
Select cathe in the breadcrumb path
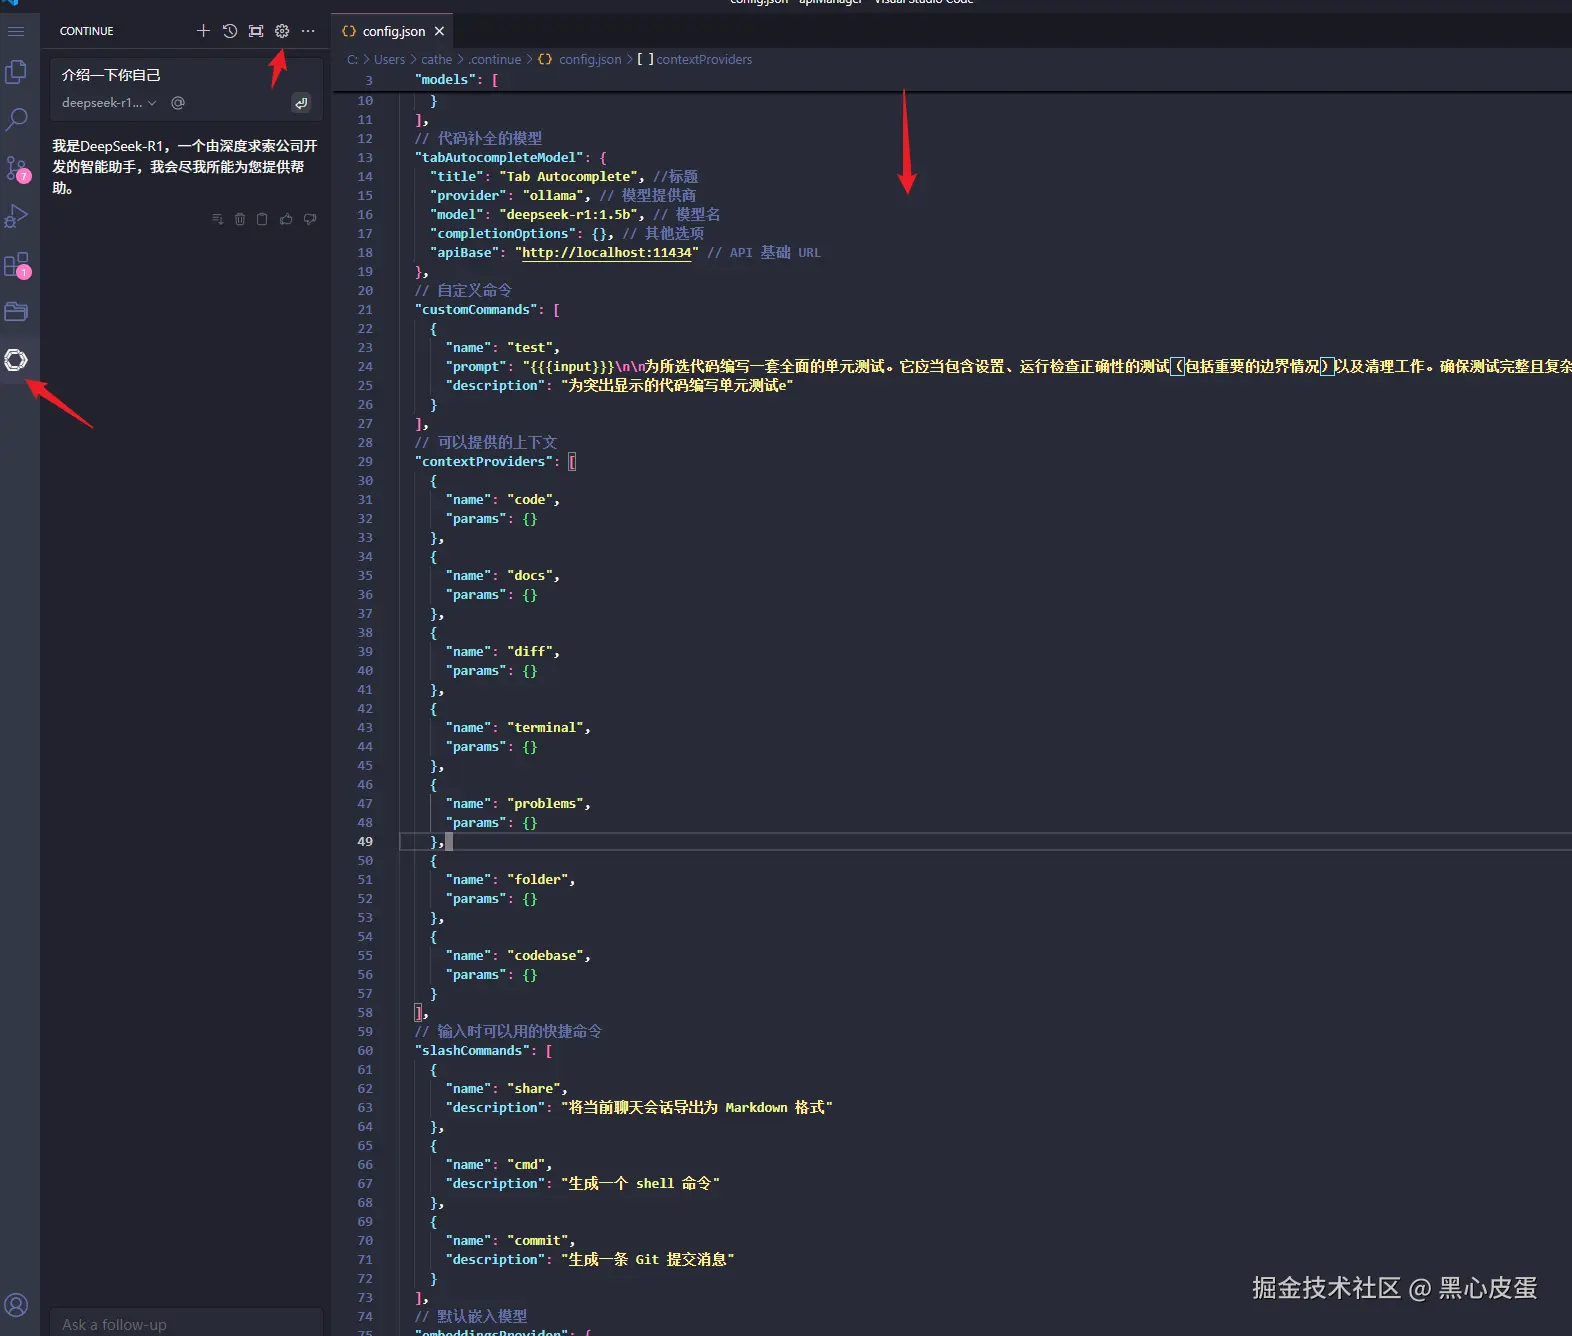[x=436, y=59]
